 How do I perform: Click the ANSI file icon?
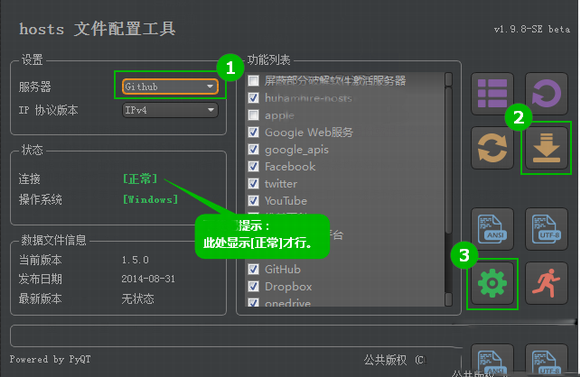pyautogui.click(x=492, y=229)
